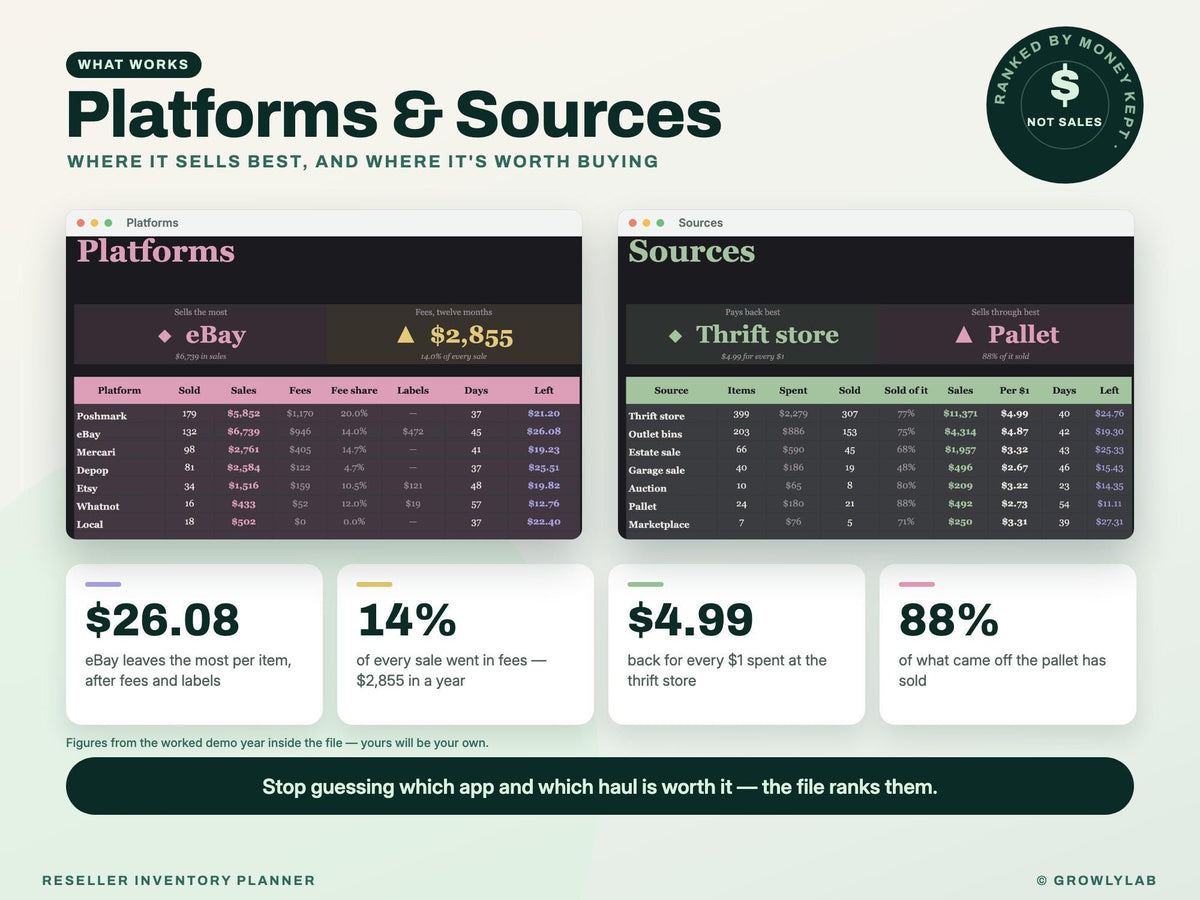Click the Spent column header
The height and width of the screenshot is (900, 1200).
coord(793,390)
